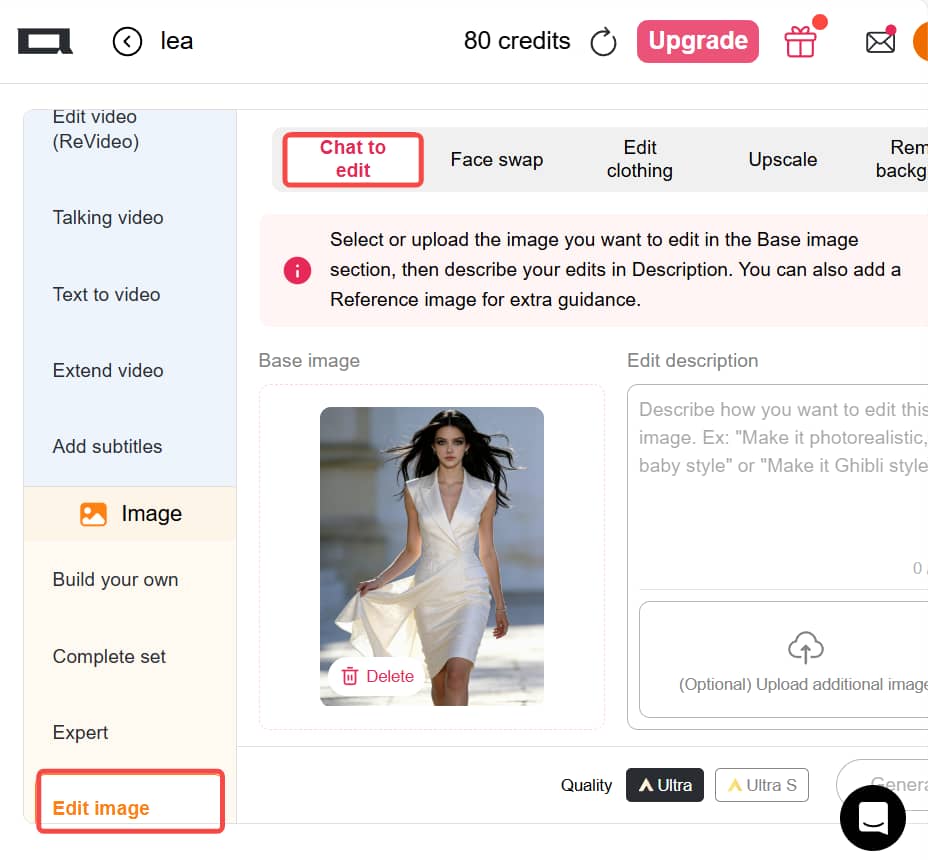
Task: Switch to the Upscale tab
Action: (x=783, y=159)
